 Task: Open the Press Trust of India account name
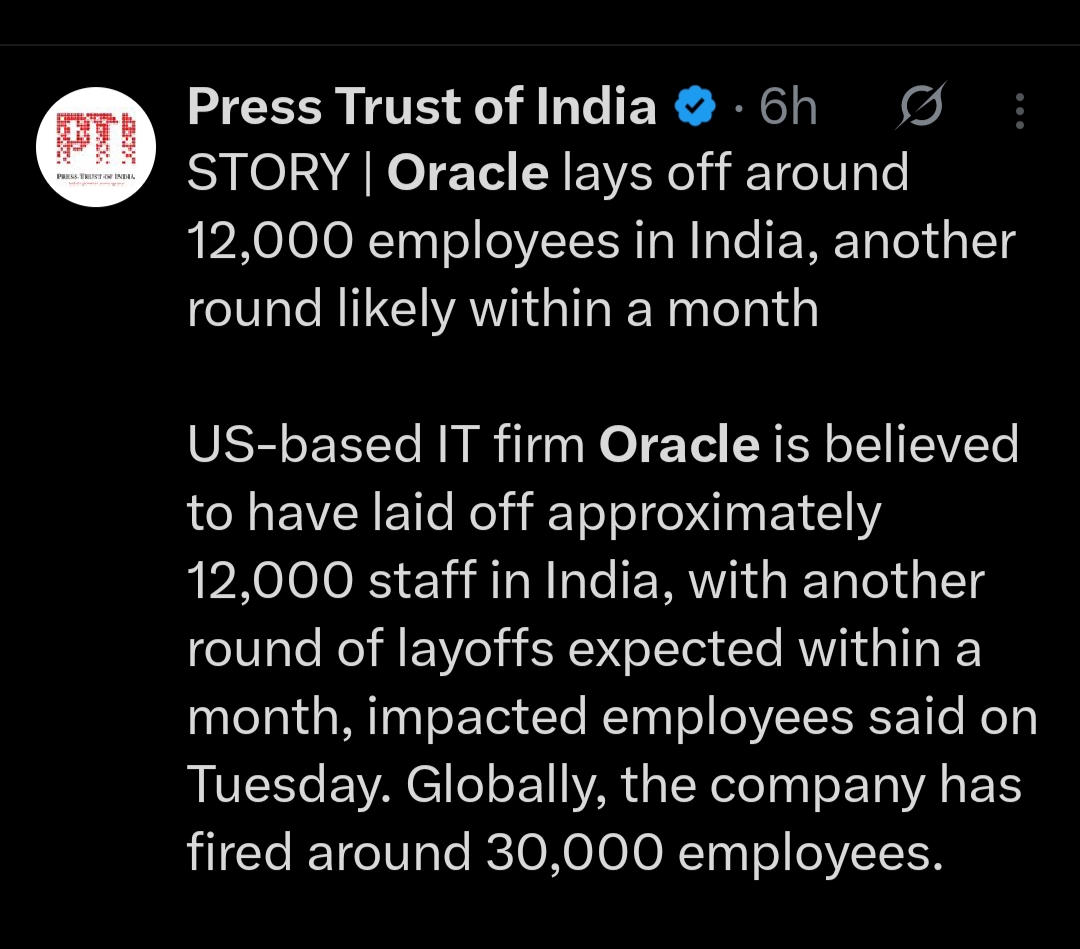[421, 106]
